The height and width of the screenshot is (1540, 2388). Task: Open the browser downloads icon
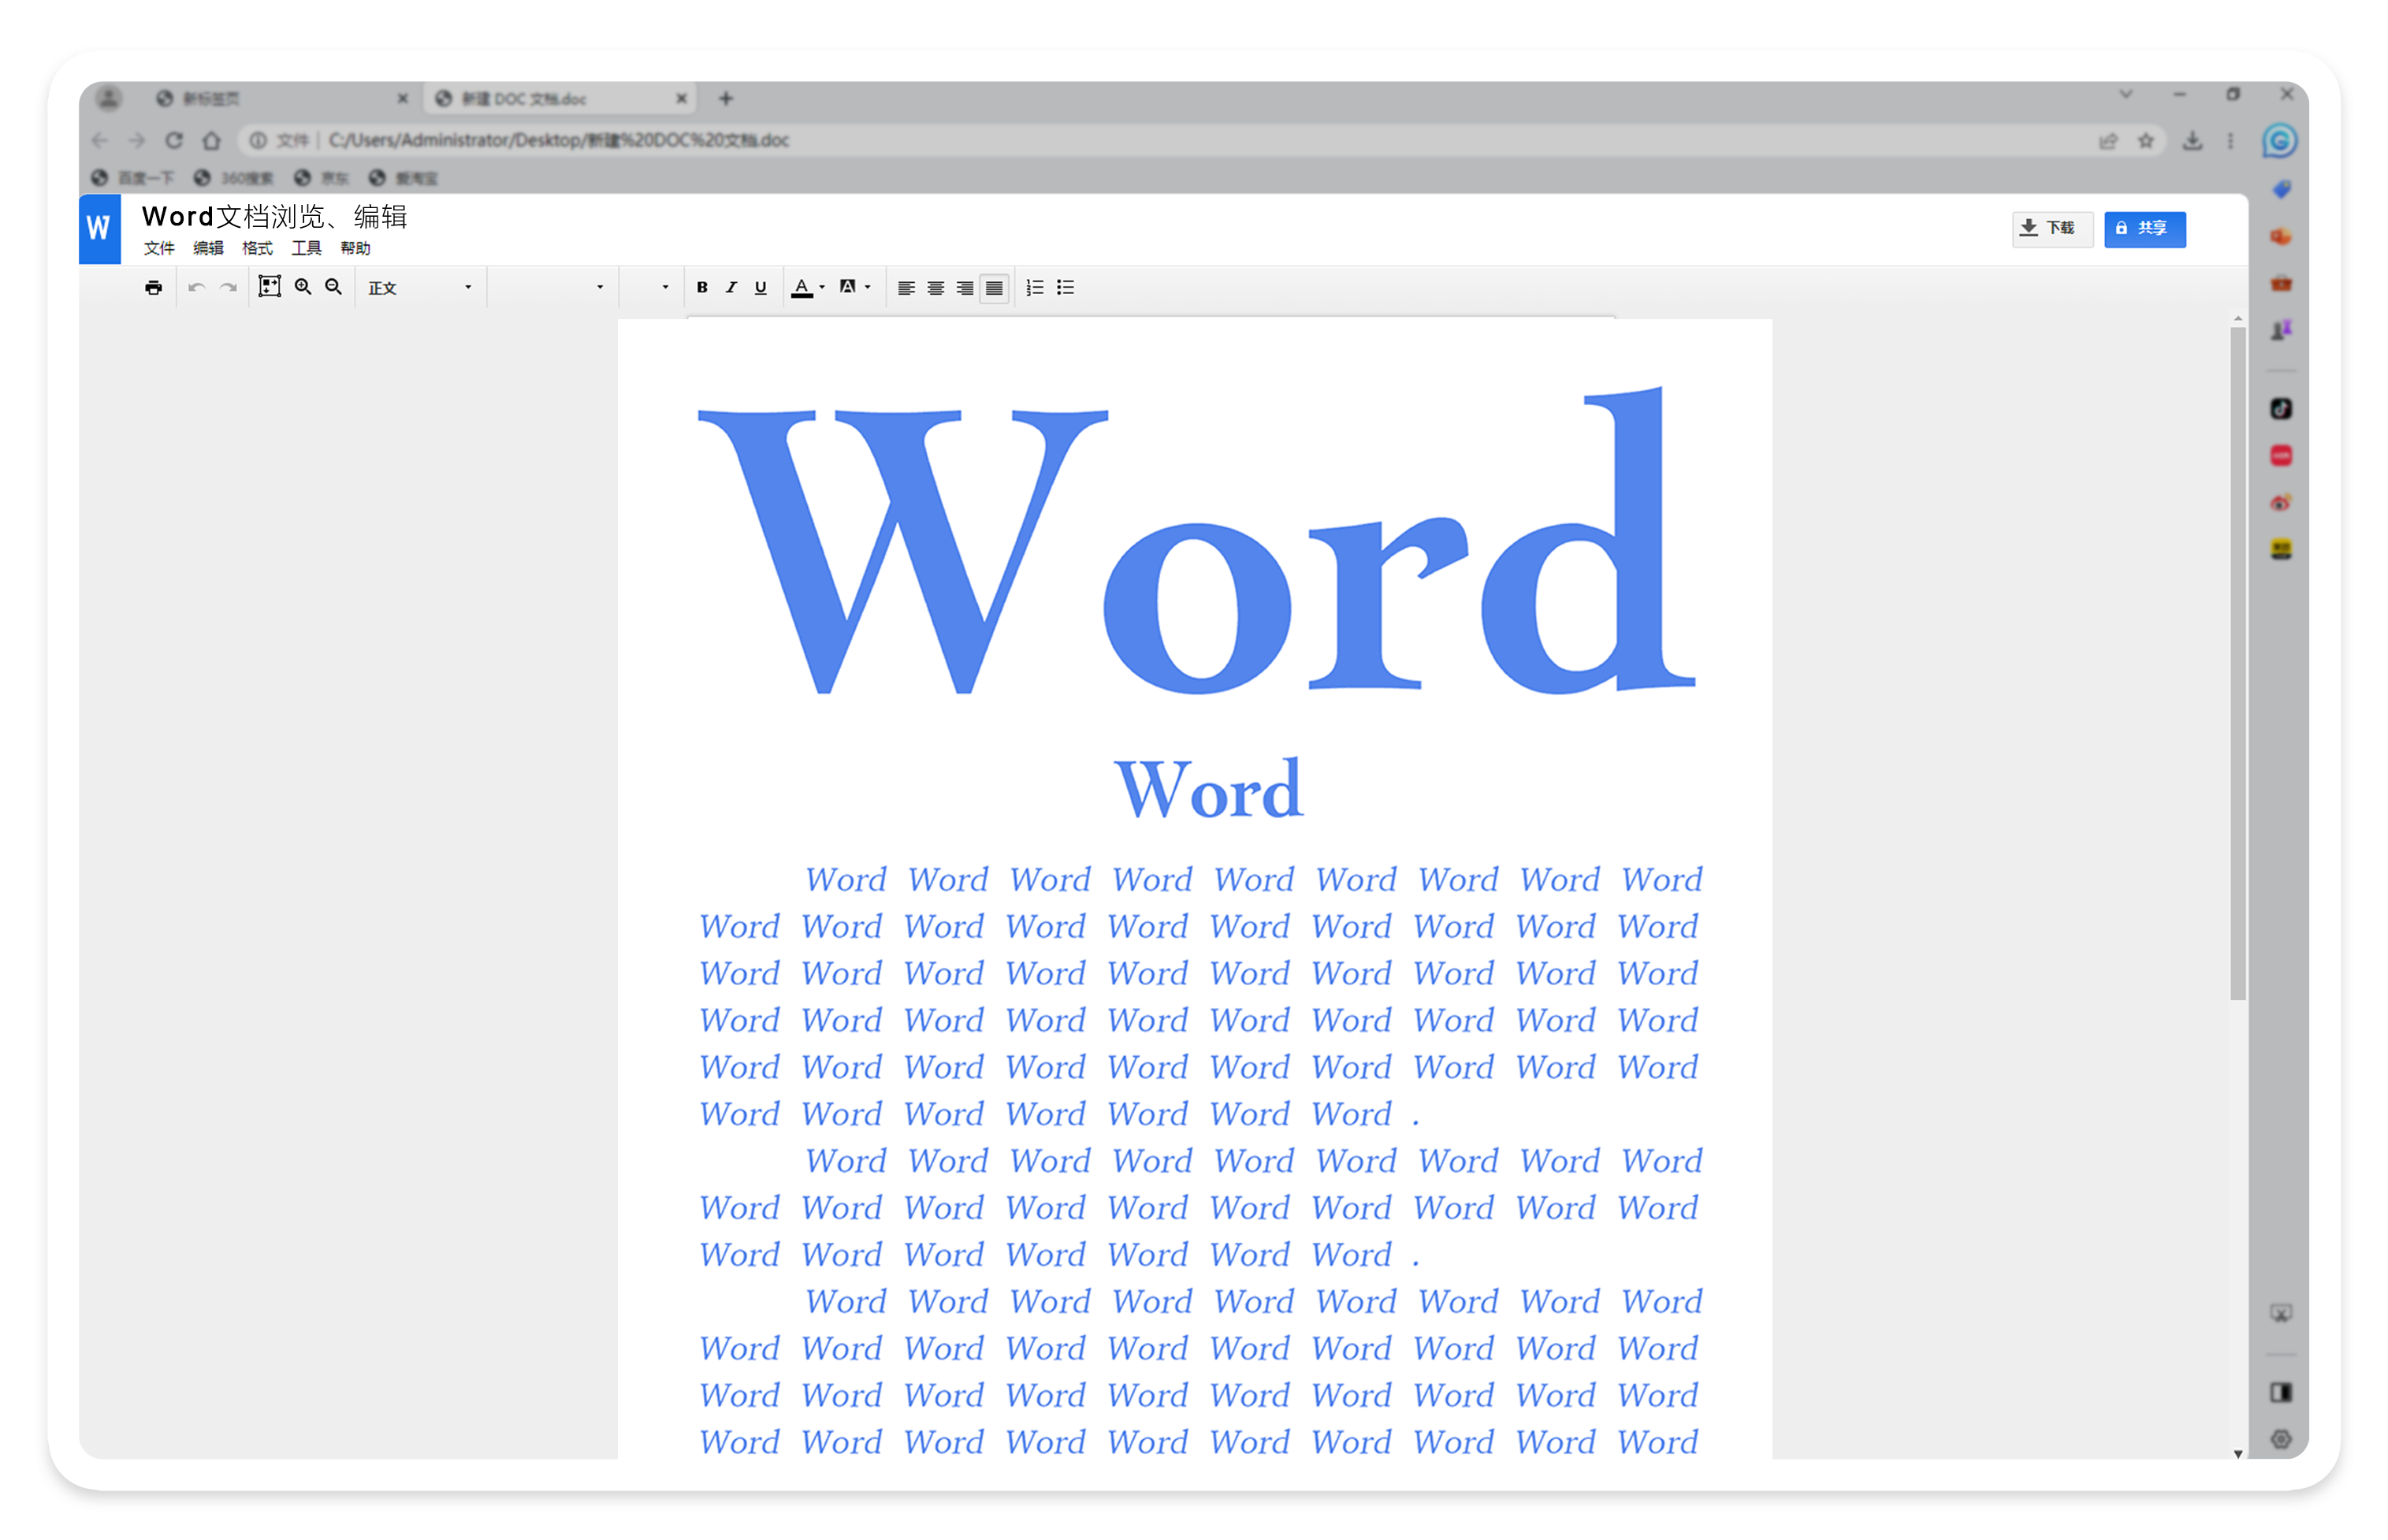[2192, 141]
